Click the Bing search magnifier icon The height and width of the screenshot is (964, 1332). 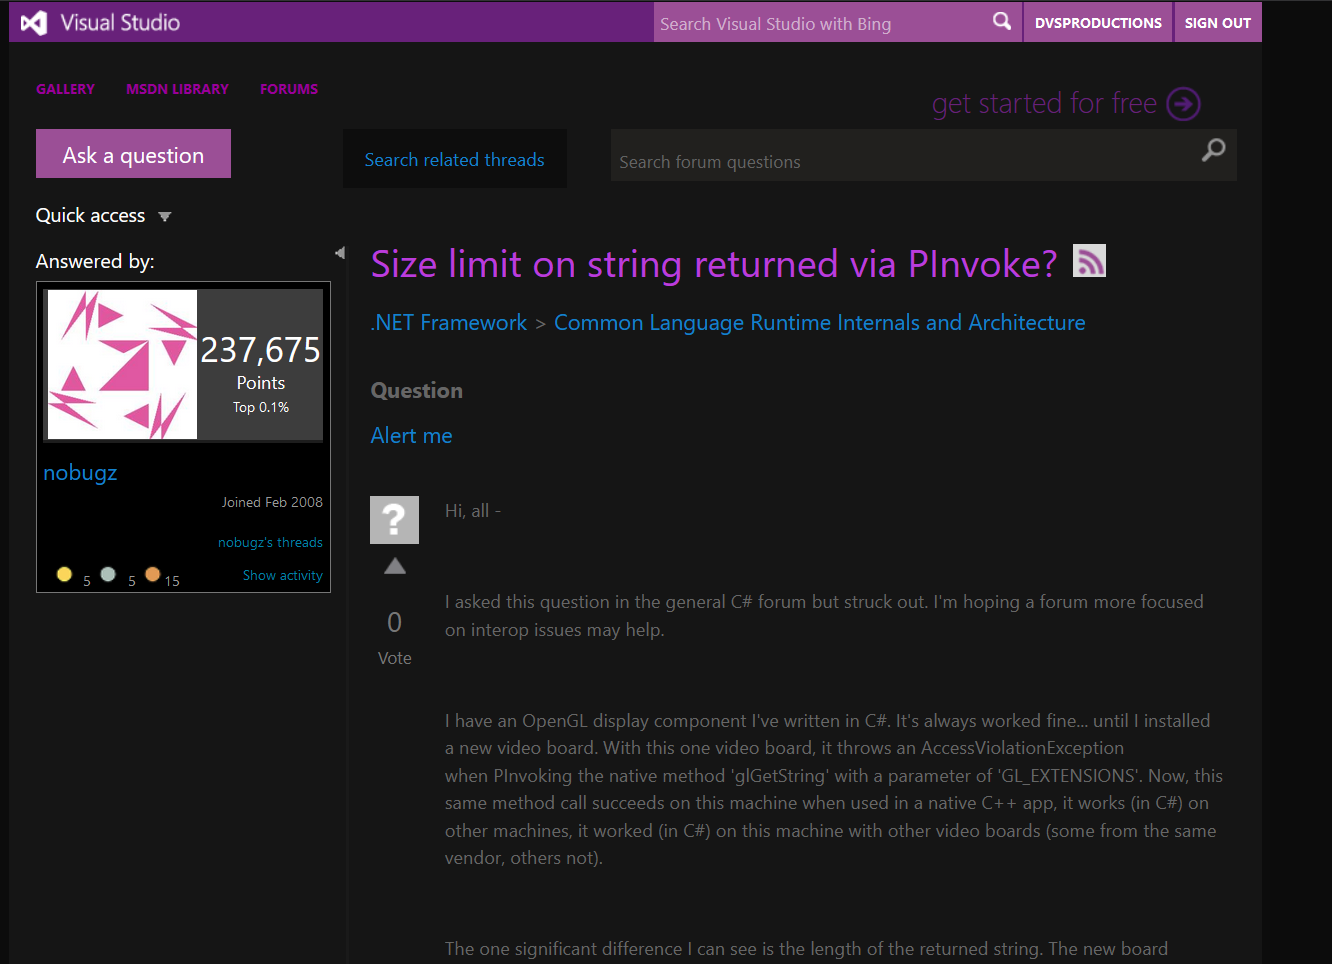coord(1001,21)
